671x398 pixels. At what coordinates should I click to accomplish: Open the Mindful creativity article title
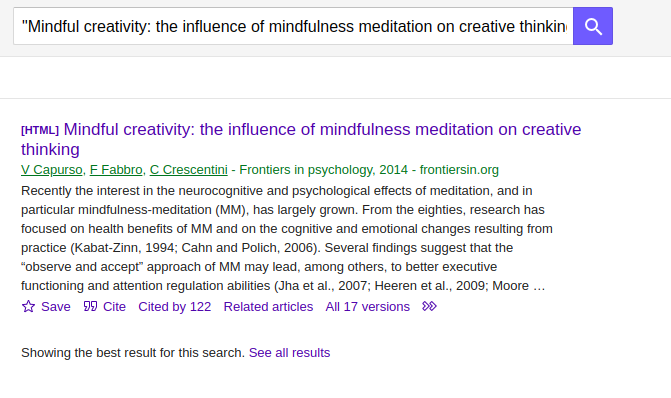pos(301,139)
